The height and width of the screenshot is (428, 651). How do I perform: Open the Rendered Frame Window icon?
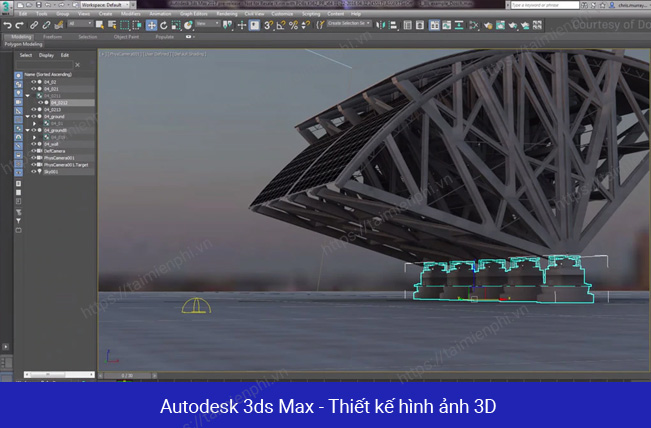500,25
